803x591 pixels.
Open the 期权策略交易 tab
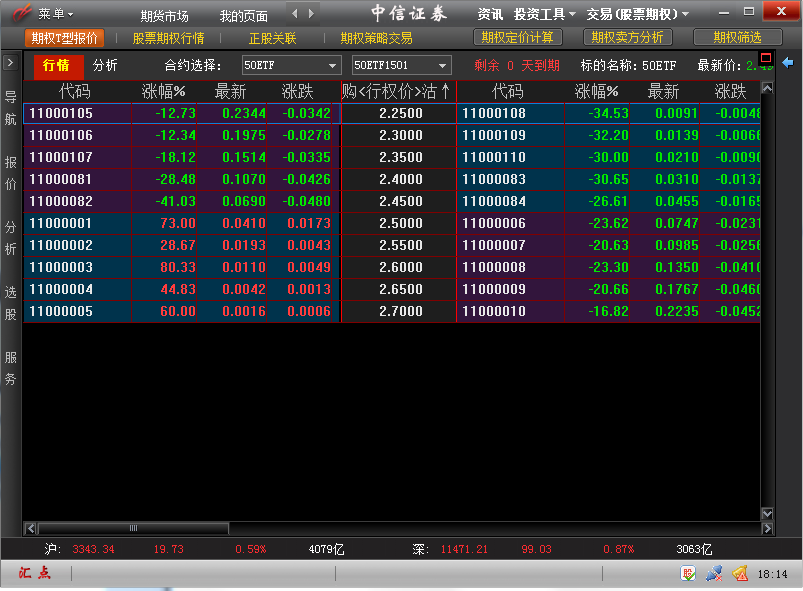(x=376, y=38)
